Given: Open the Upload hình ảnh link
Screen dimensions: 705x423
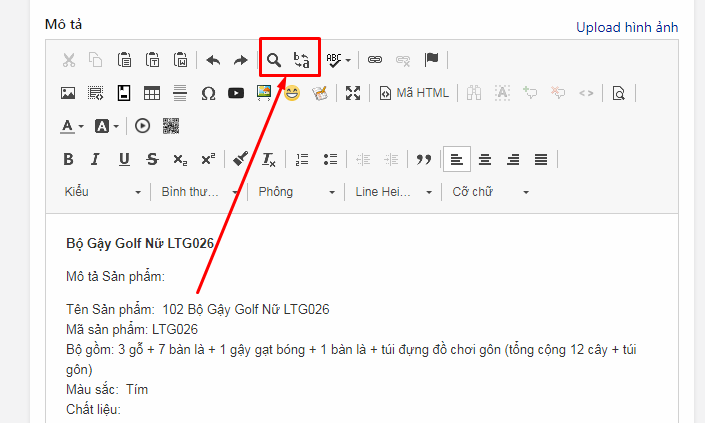Looking at the screenshot, I should 627,27.
